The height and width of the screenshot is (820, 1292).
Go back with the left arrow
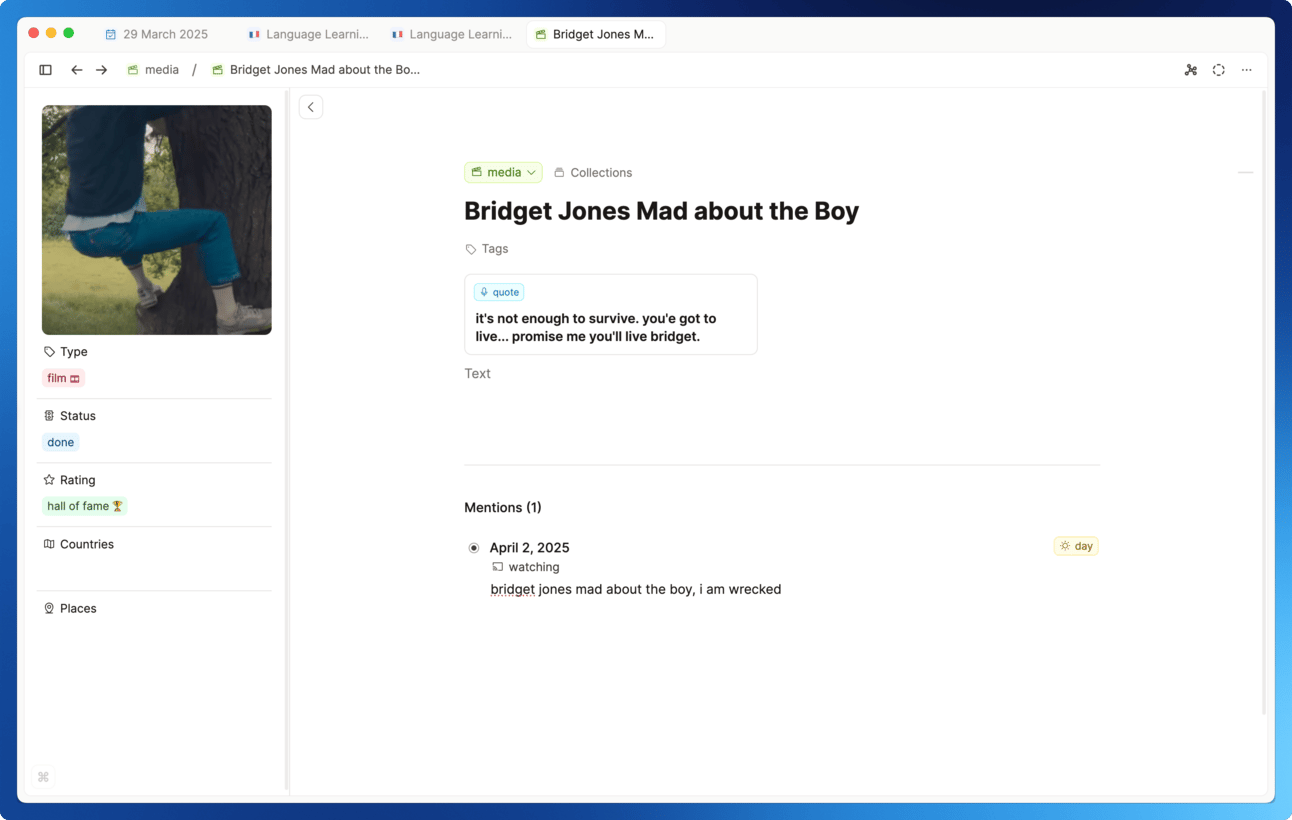click(76, 70)
